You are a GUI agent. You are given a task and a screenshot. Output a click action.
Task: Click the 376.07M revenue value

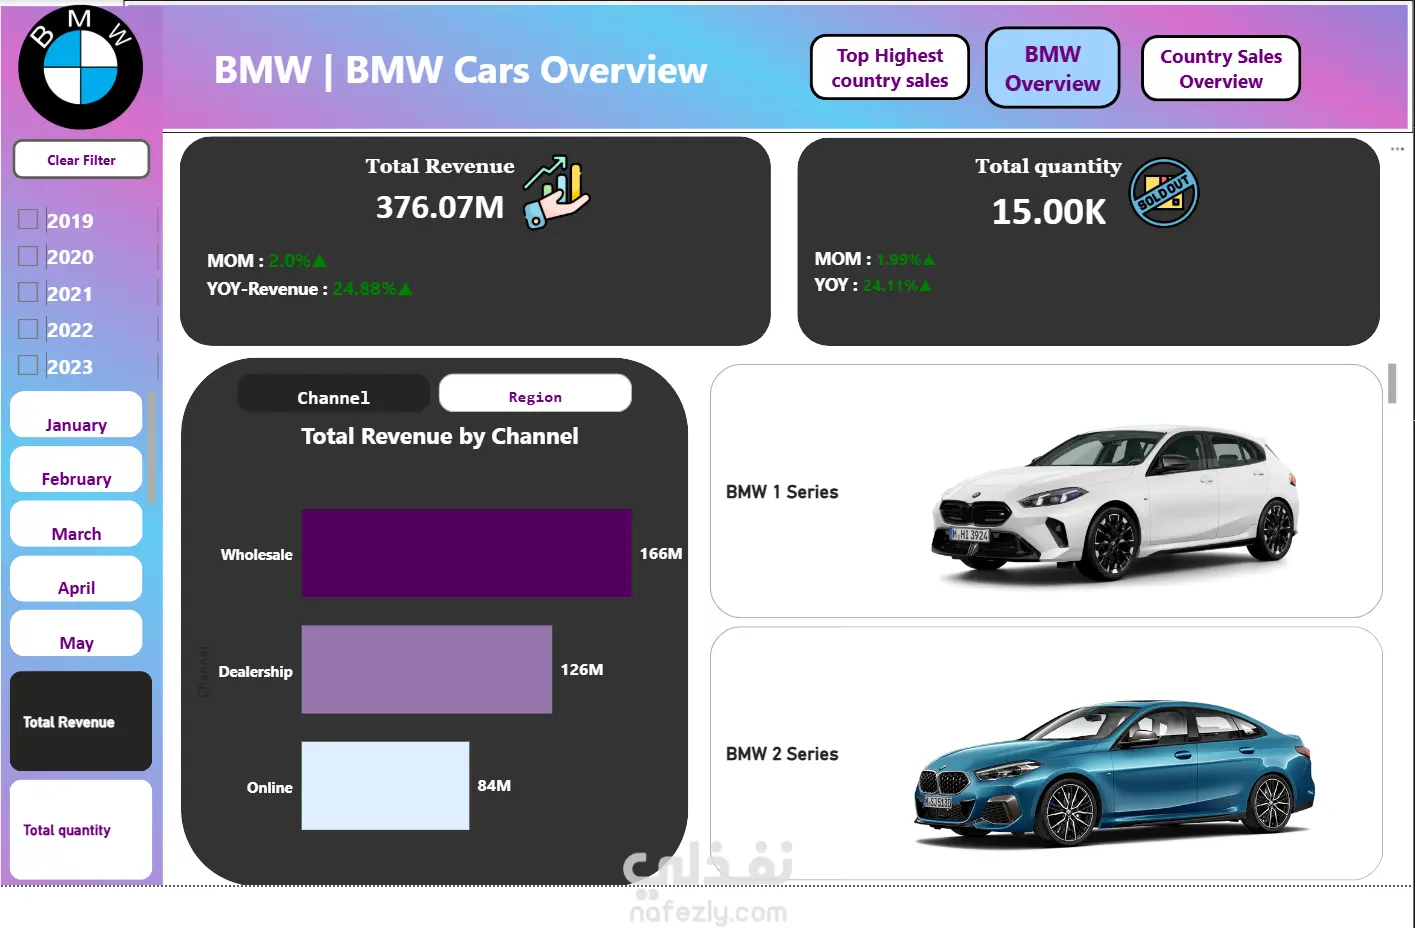pyautogui.click(x=440, y=207)
